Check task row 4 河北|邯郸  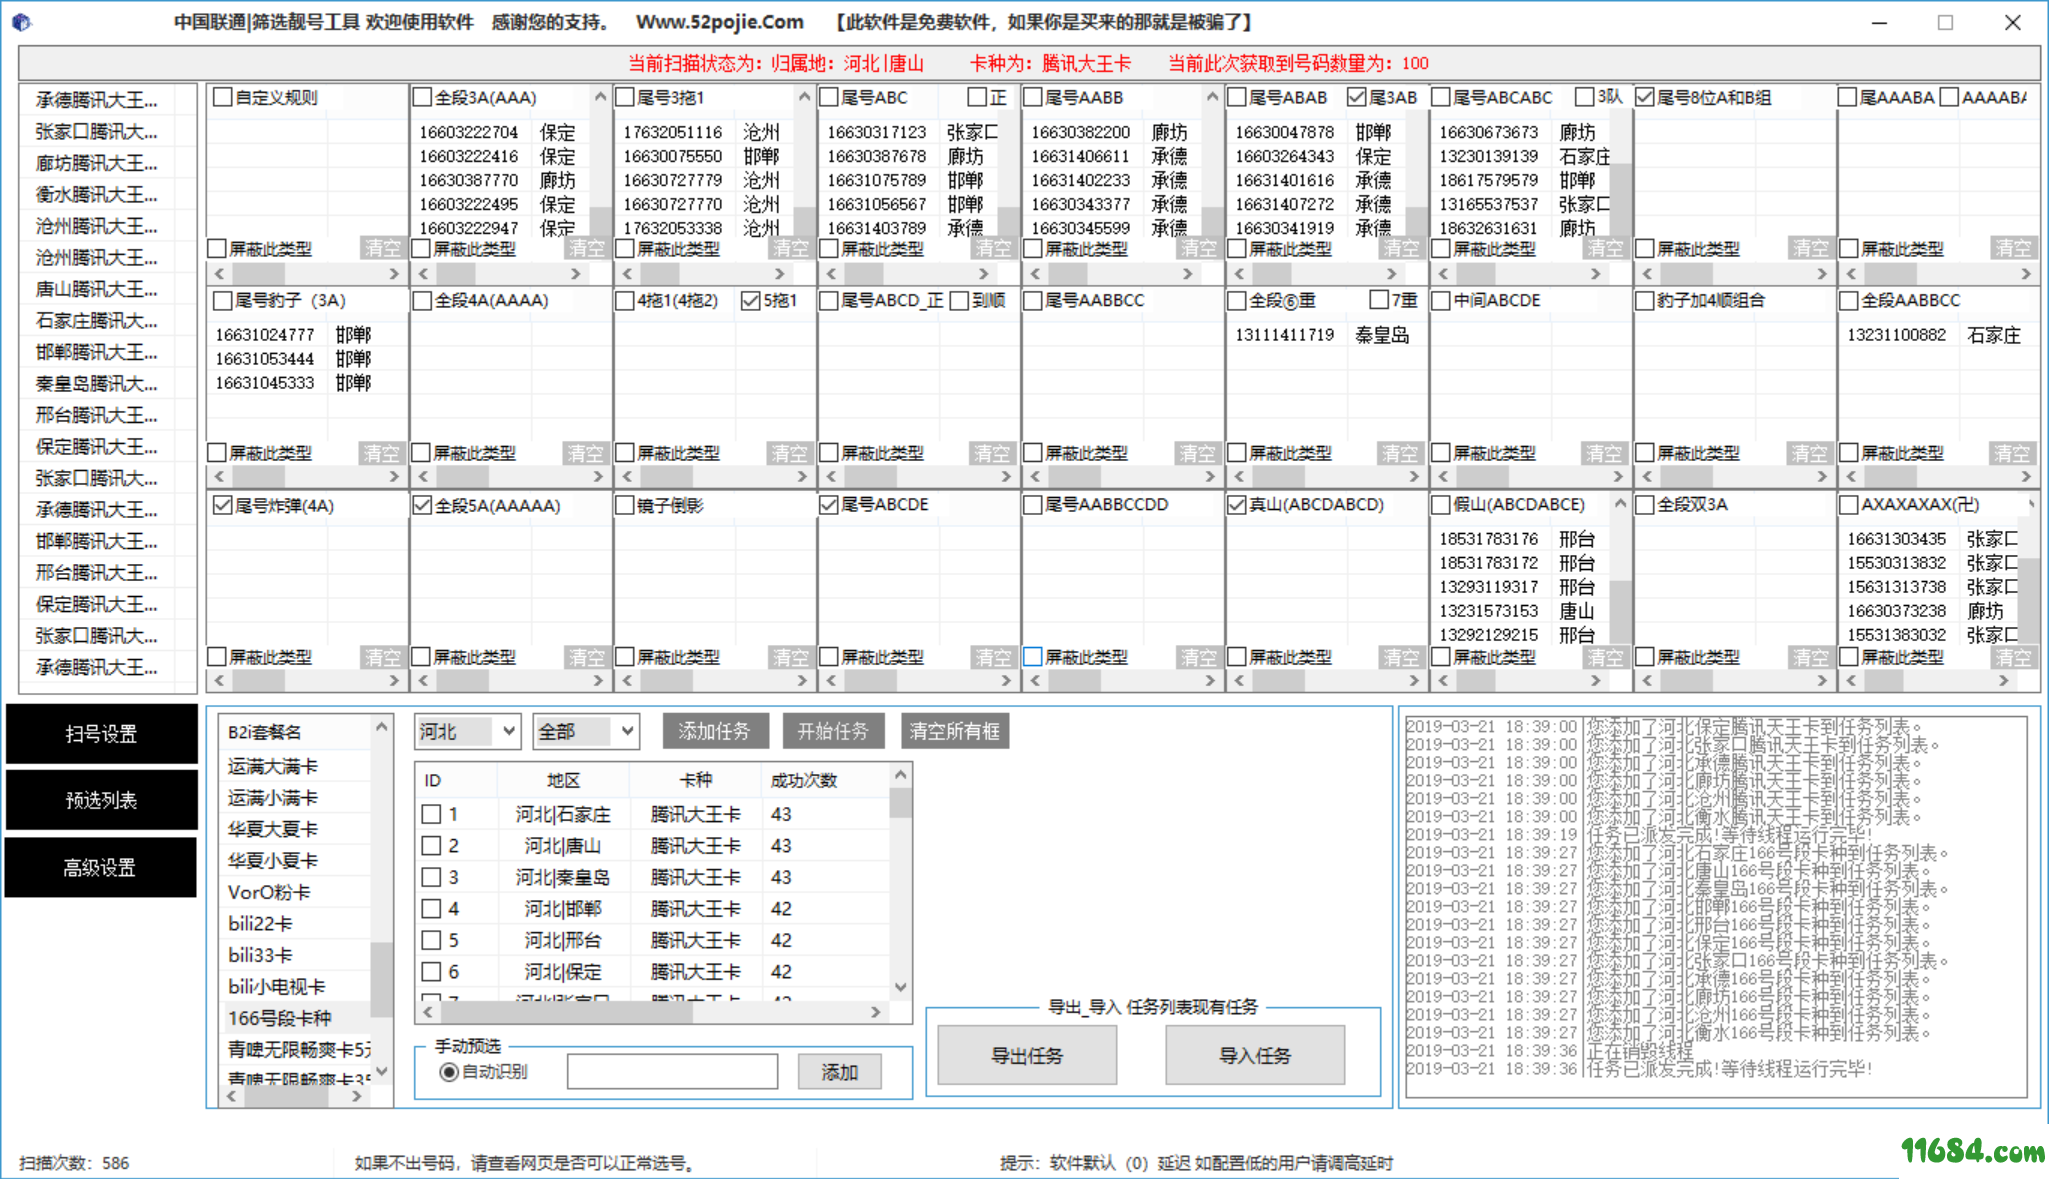click(431, 908)
